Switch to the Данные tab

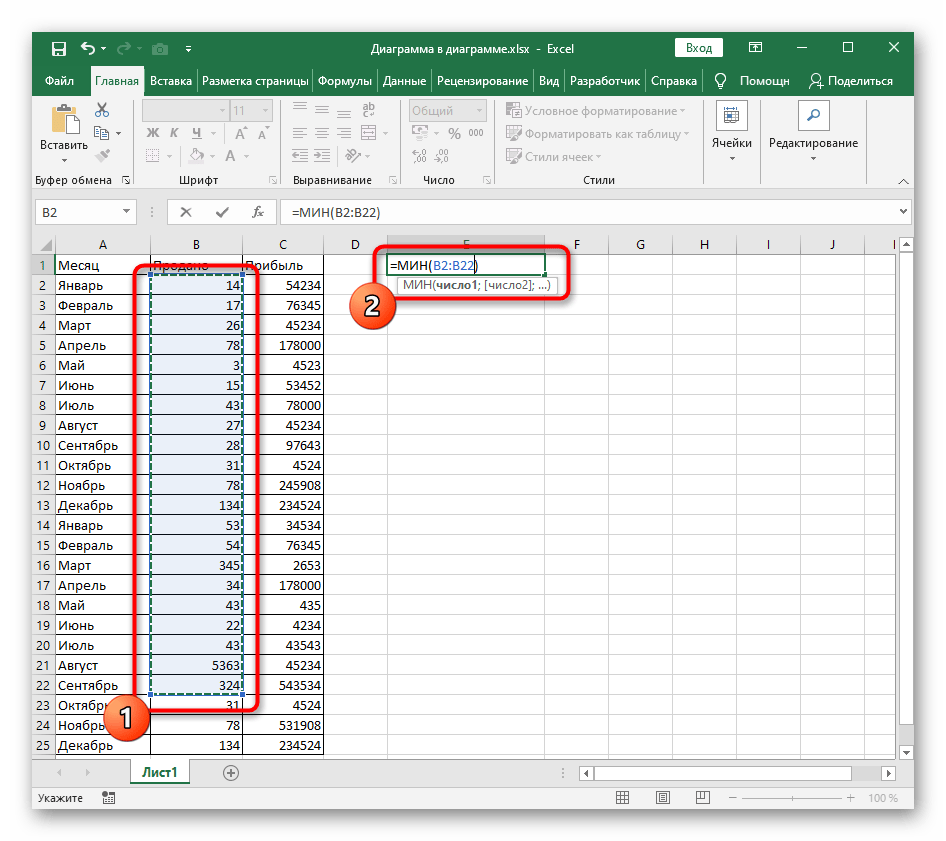point(404,81)
